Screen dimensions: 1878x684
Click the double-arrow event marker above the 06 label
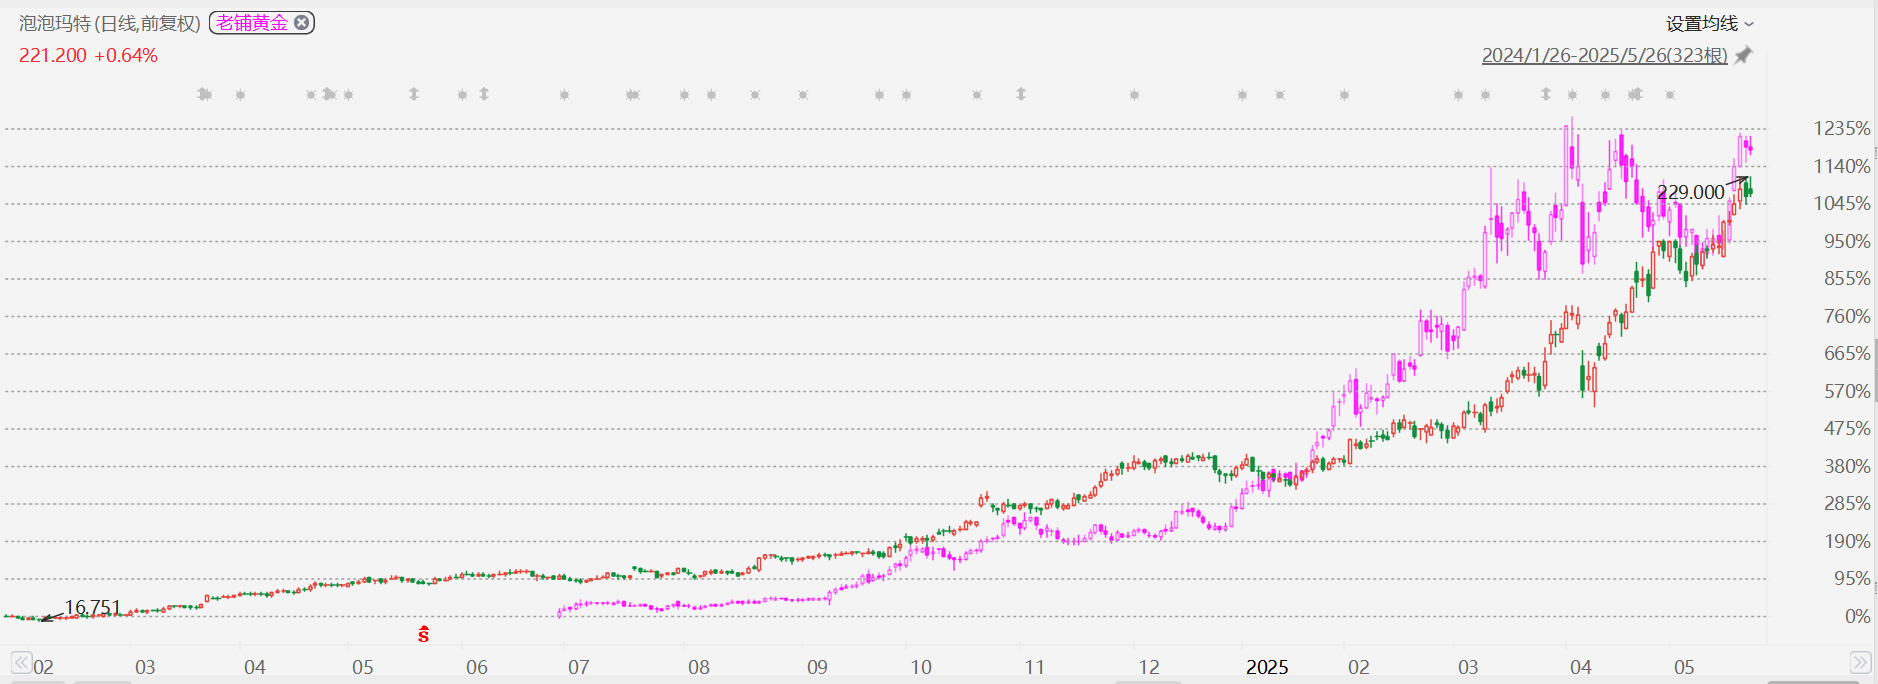[x=484, y=94]
